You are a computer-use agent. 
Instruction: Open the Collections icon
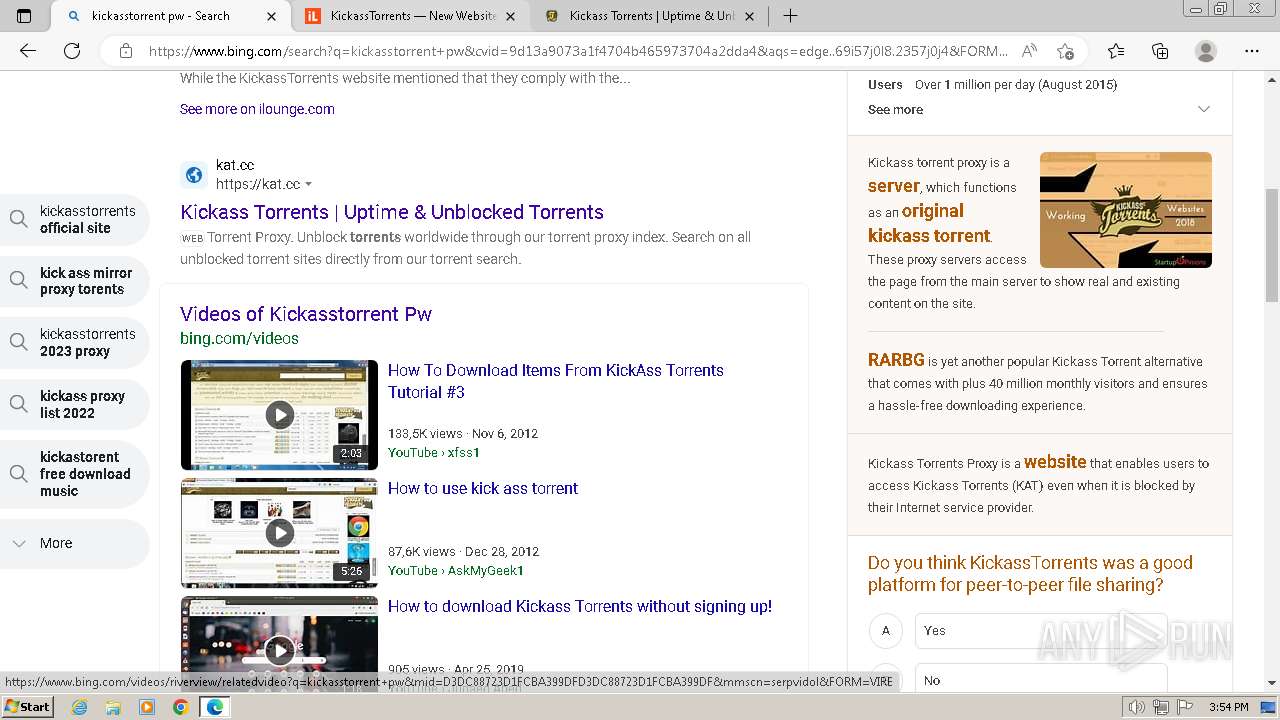pyautogui.click(x=1160, y=51)
